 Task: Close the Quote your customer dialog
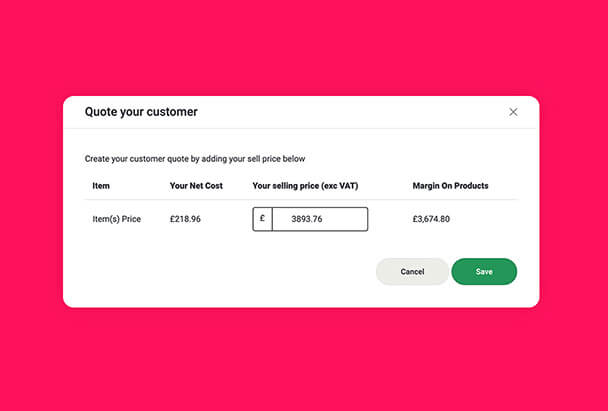513,112
